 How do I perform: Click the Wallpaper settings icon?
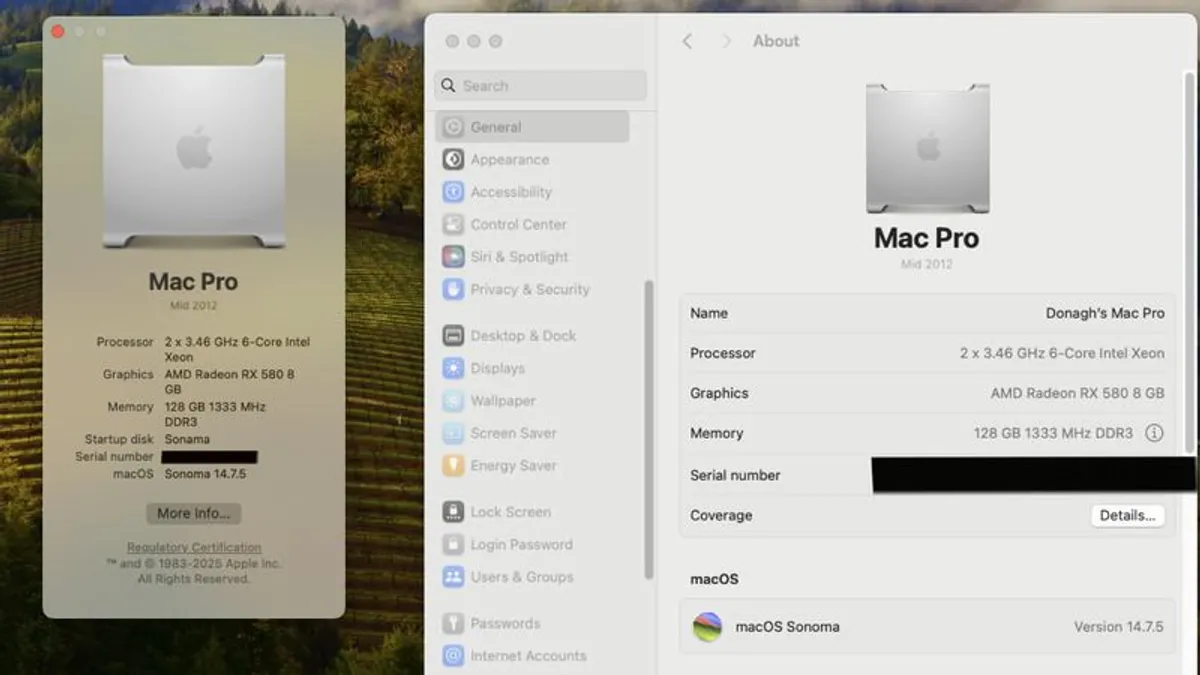(453, 401)
